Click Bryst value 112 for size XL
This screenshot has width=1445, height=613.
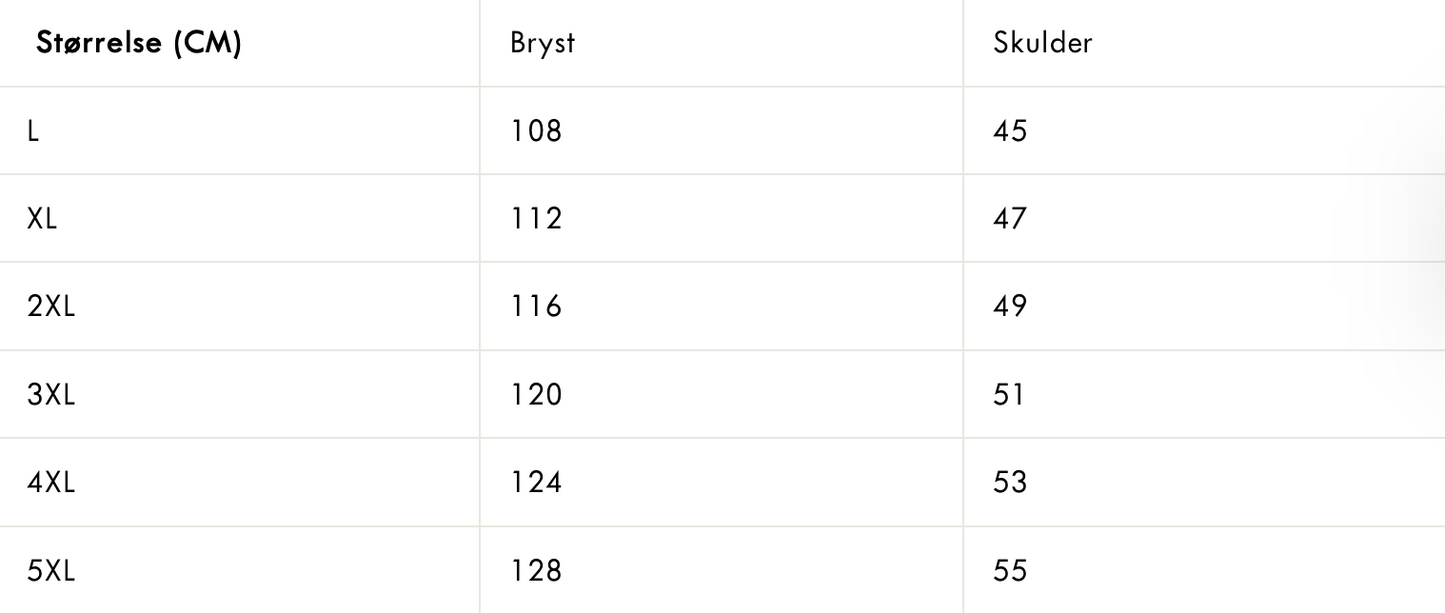[x=536, y=219]
